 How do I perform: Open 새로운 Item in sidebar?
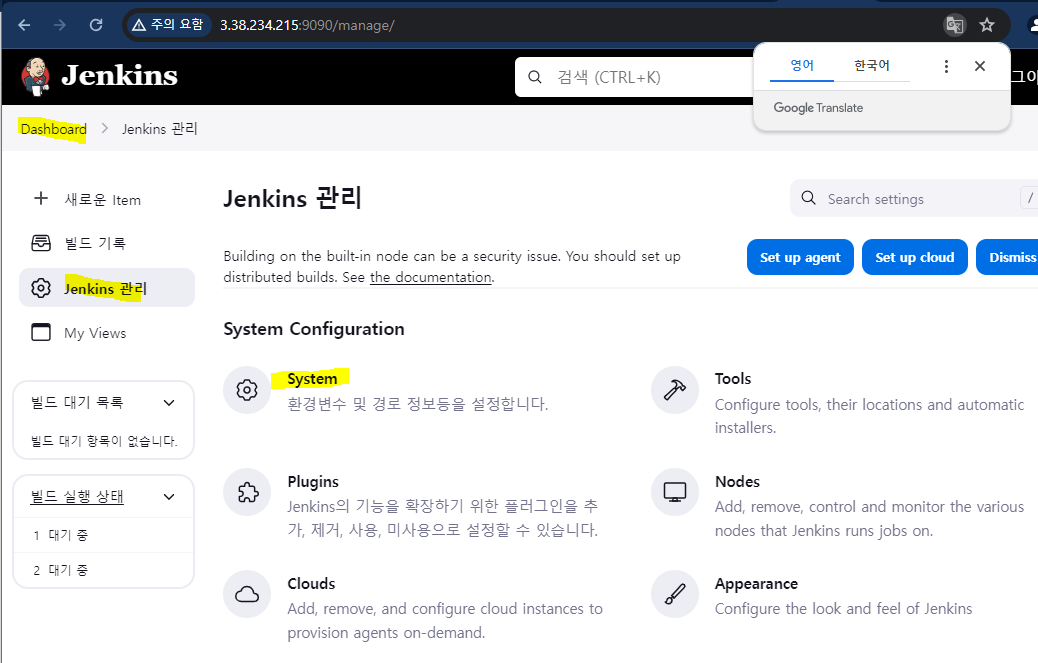[x=107, y=199]
